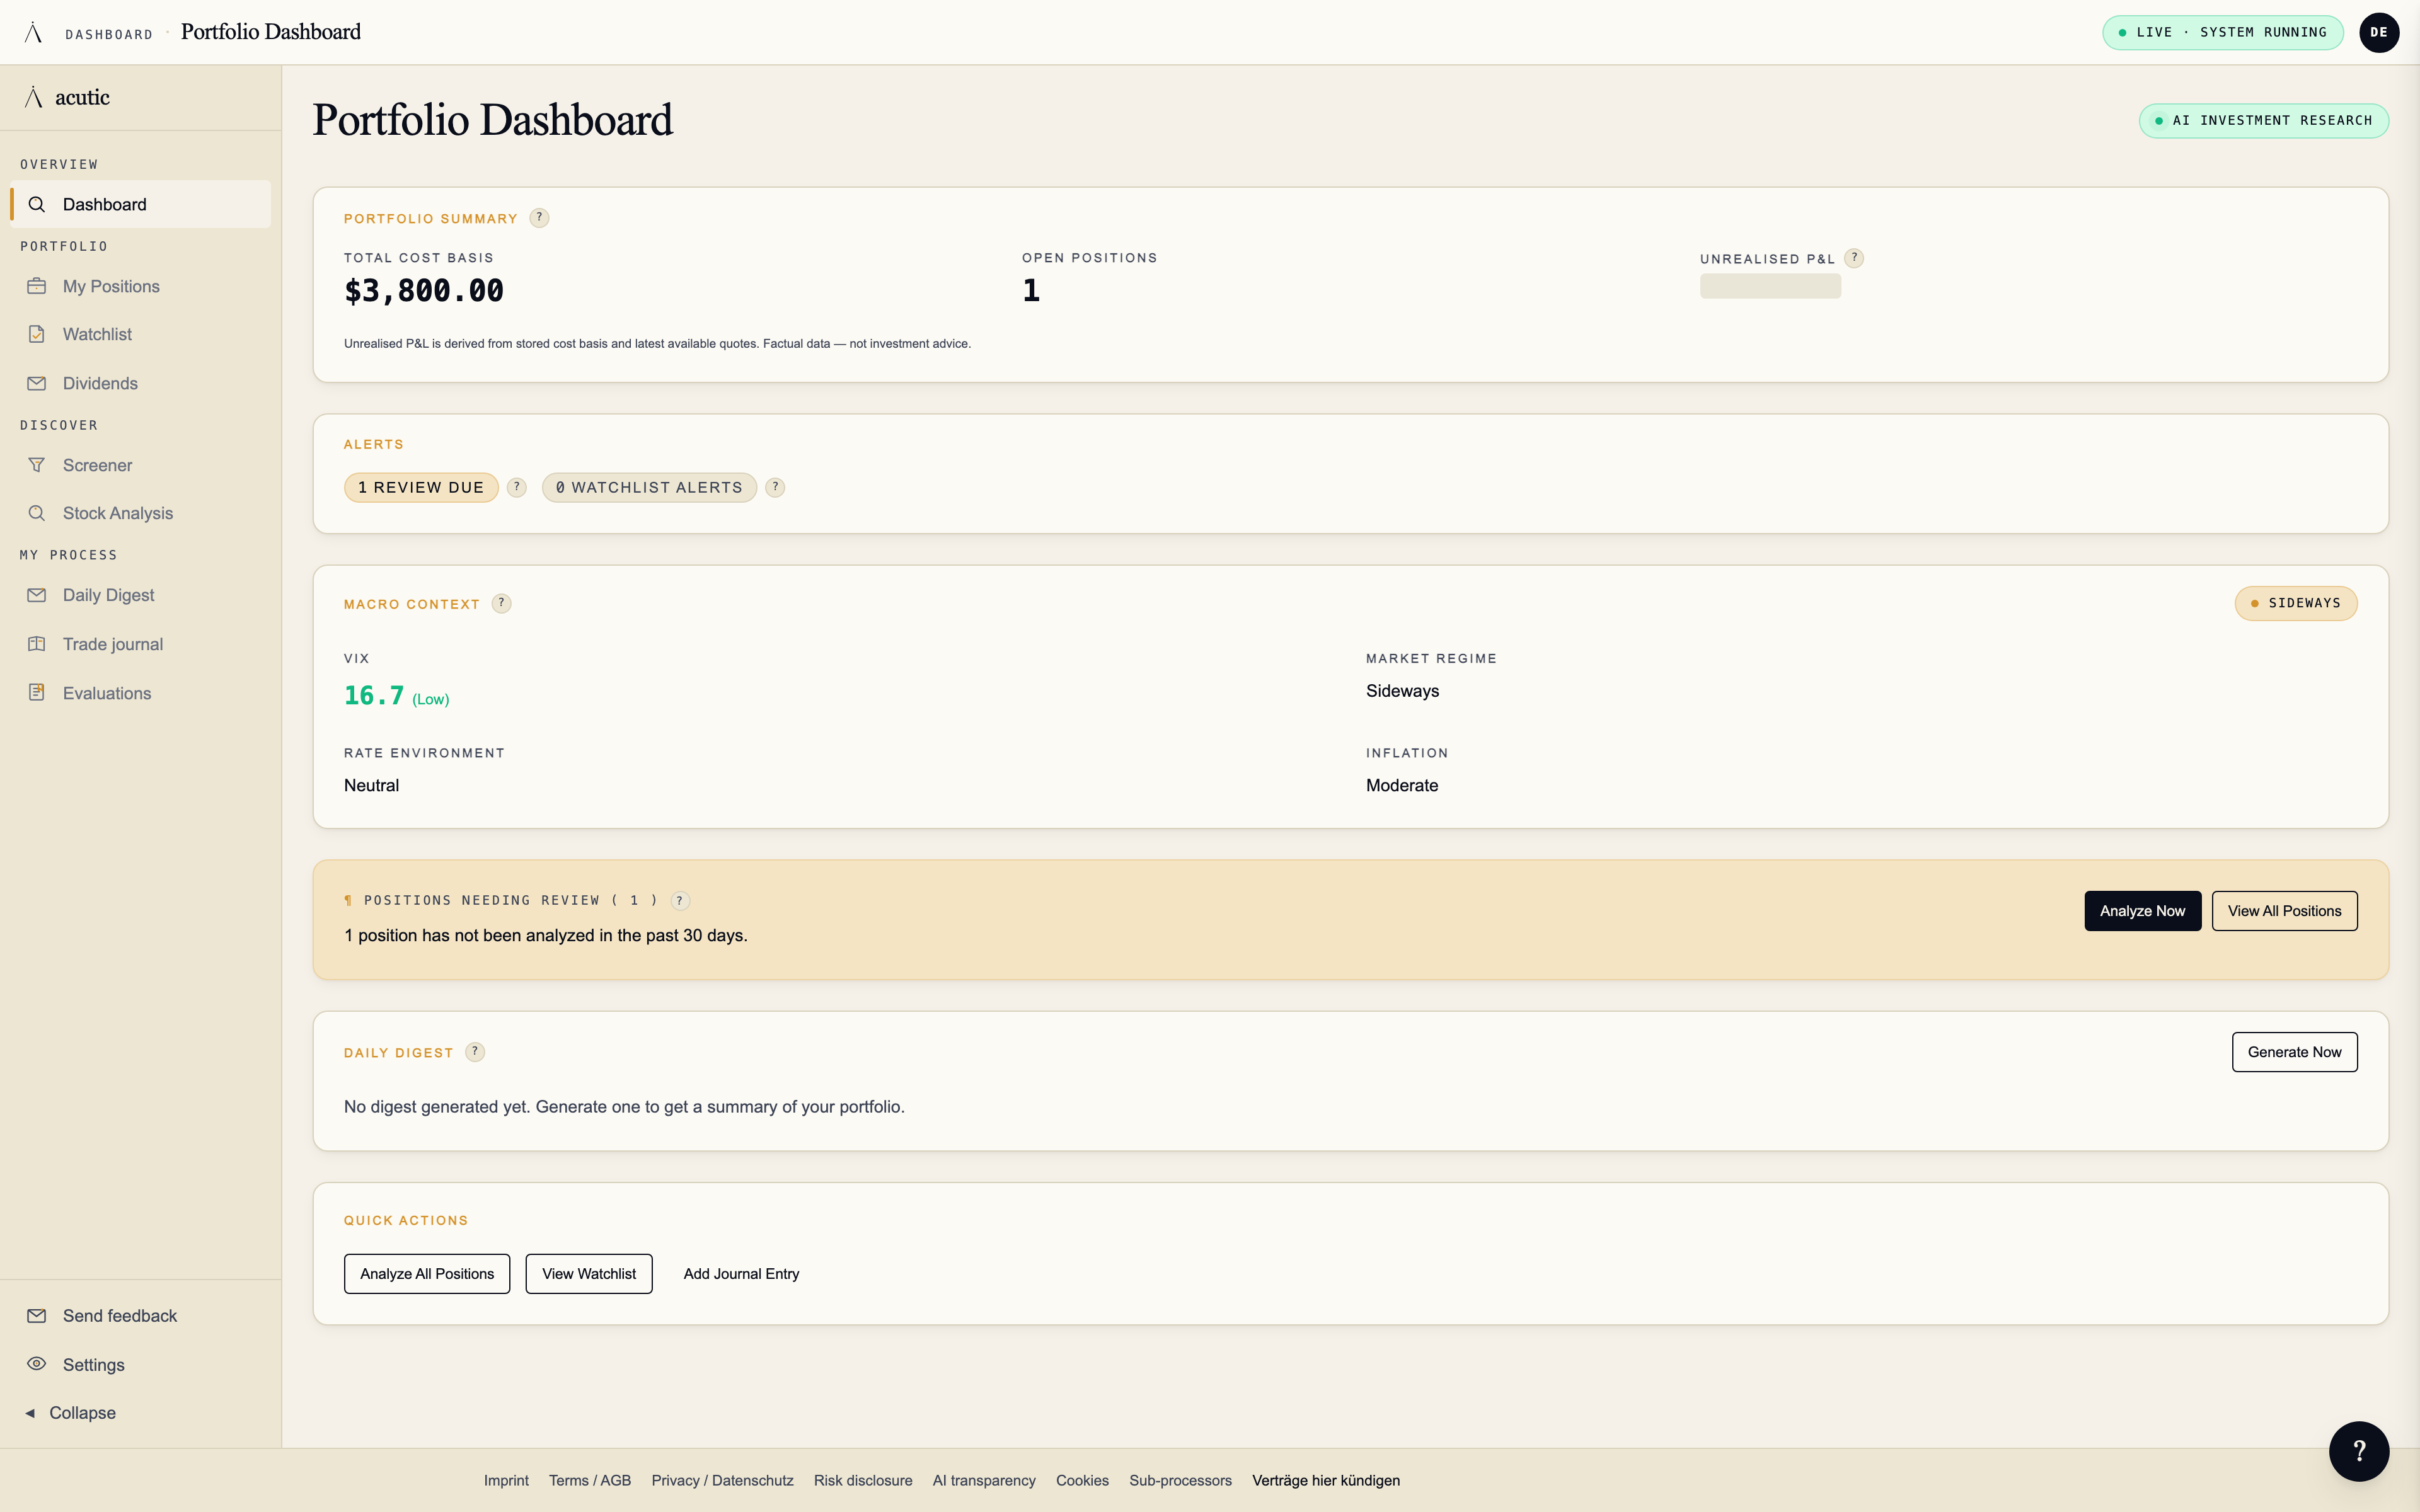Open Daily Digest in sidebar
The height and width of the screenshot is (1512, 2420).
[x=140, y=595]
